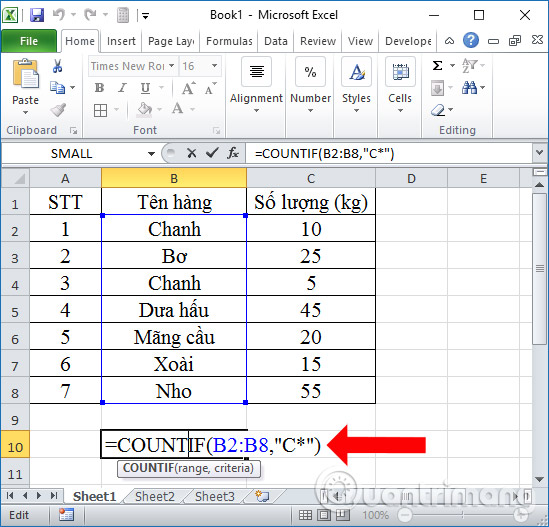The width and height of the screenshot is (549, 527).
Task: Click the Insert Function fx button
Action: tap(233, 153)
